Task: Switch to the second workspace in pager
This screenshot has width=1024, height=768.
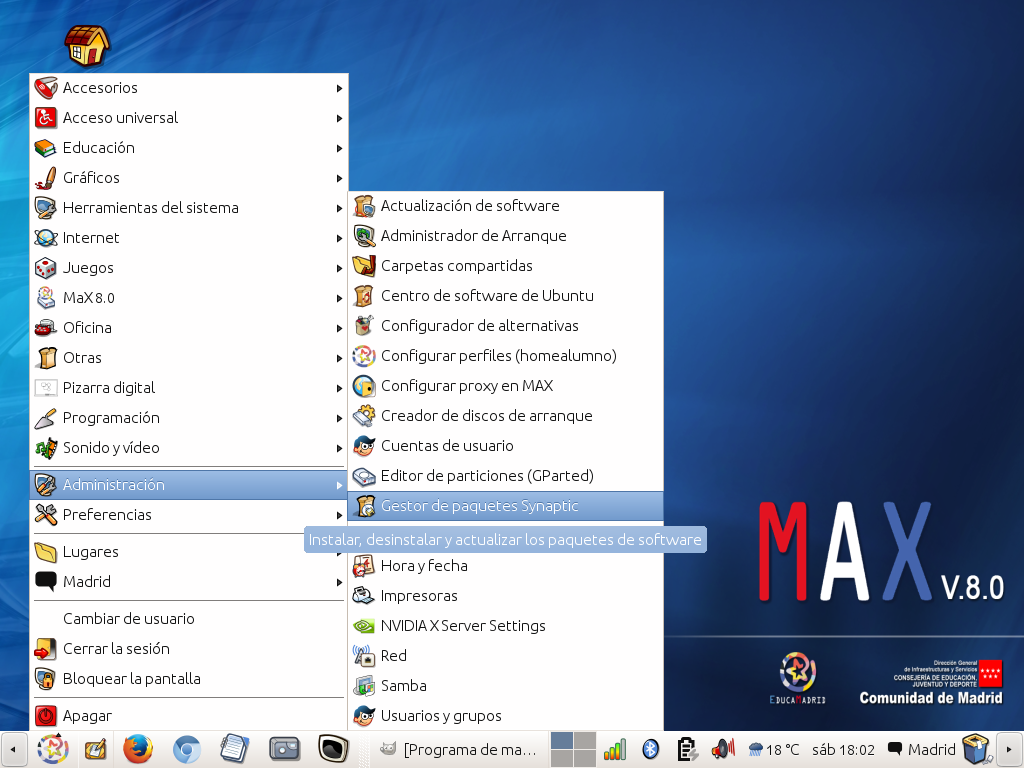Action: pos(585,741)
